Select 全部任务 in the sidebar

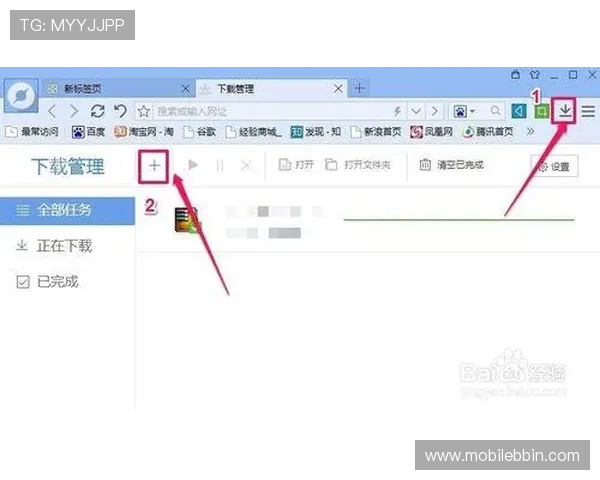pos(67,211)
